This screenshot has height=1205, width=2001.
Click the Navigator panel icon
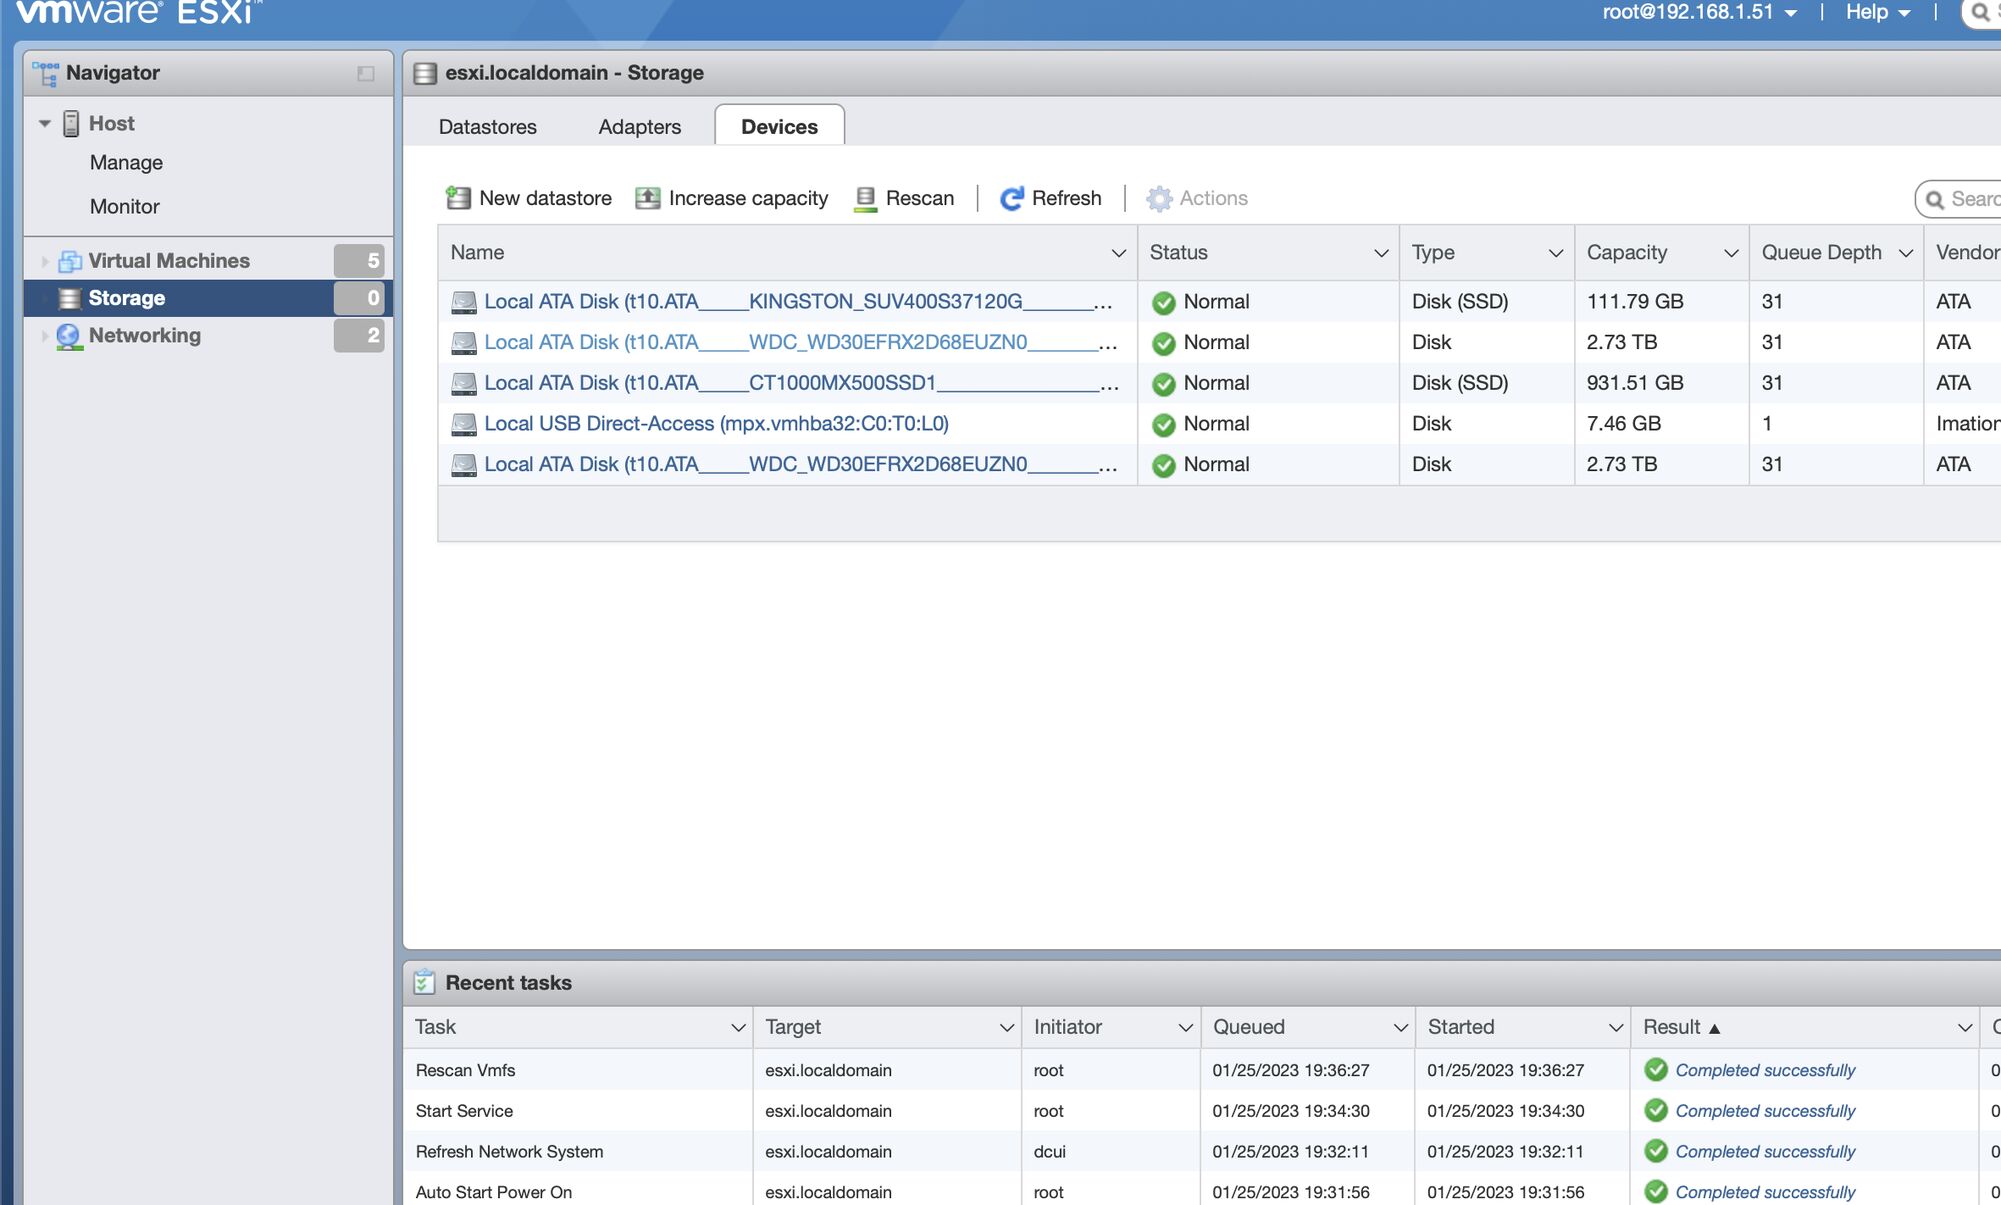(45, 73)
